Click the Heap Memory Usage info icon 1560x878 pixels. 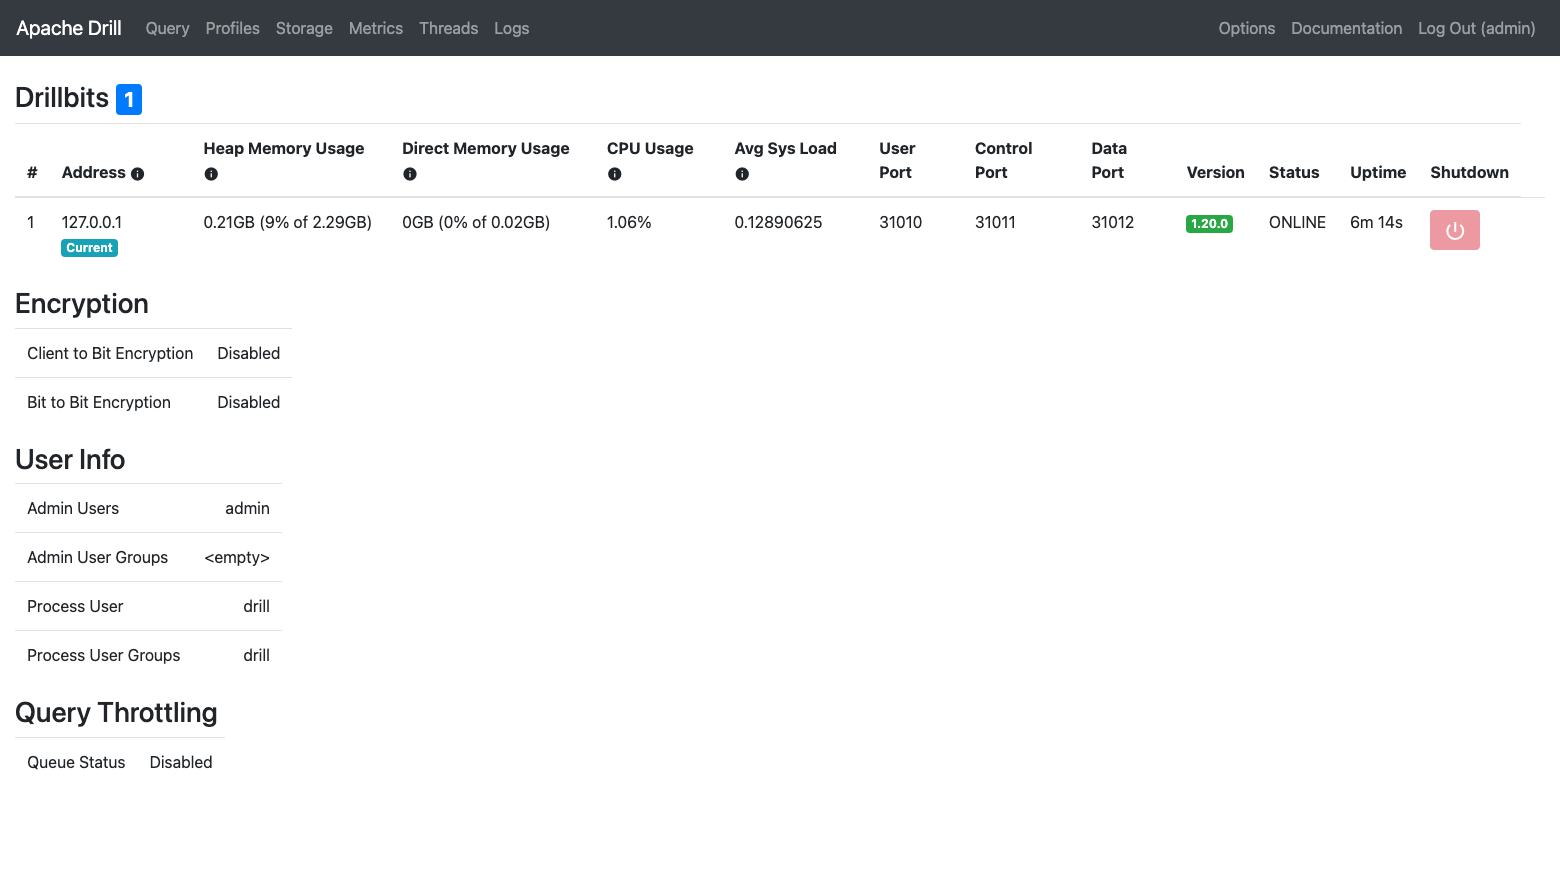(x=211, y=174)
